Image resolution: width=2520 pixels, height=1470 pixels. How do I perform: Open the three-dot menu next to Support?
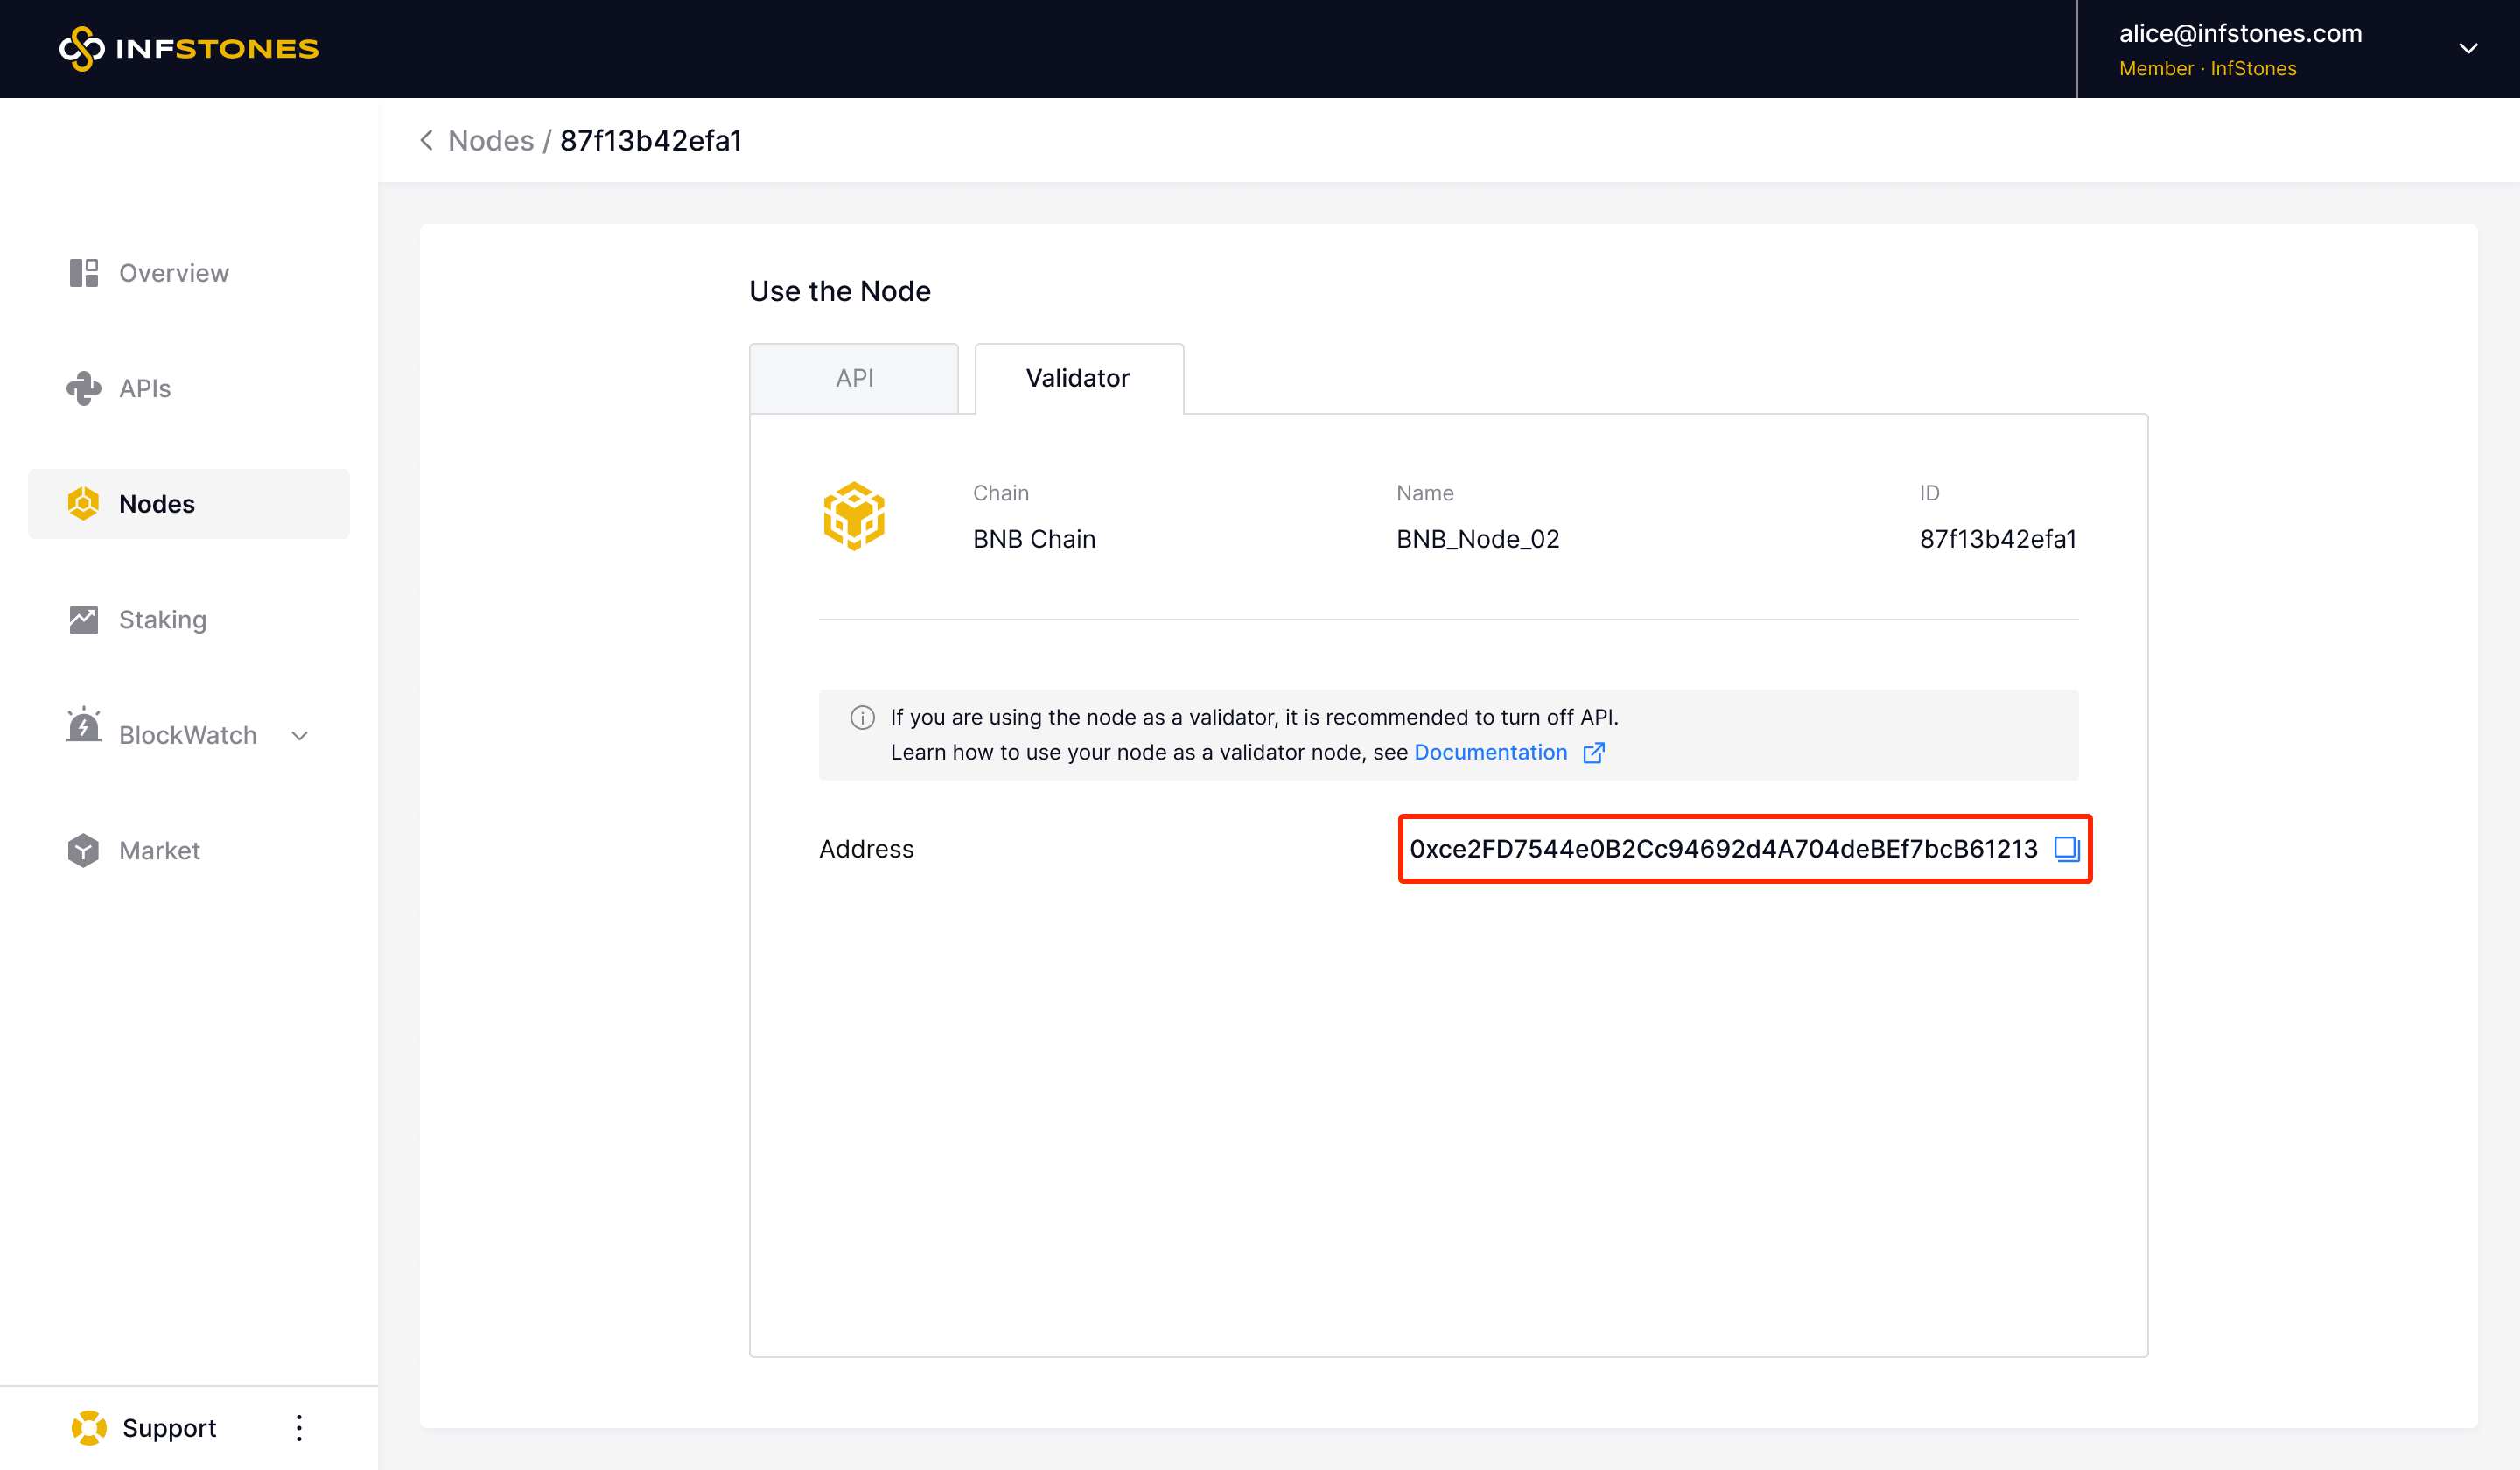pyautogui.click(x=299, y=1427)
